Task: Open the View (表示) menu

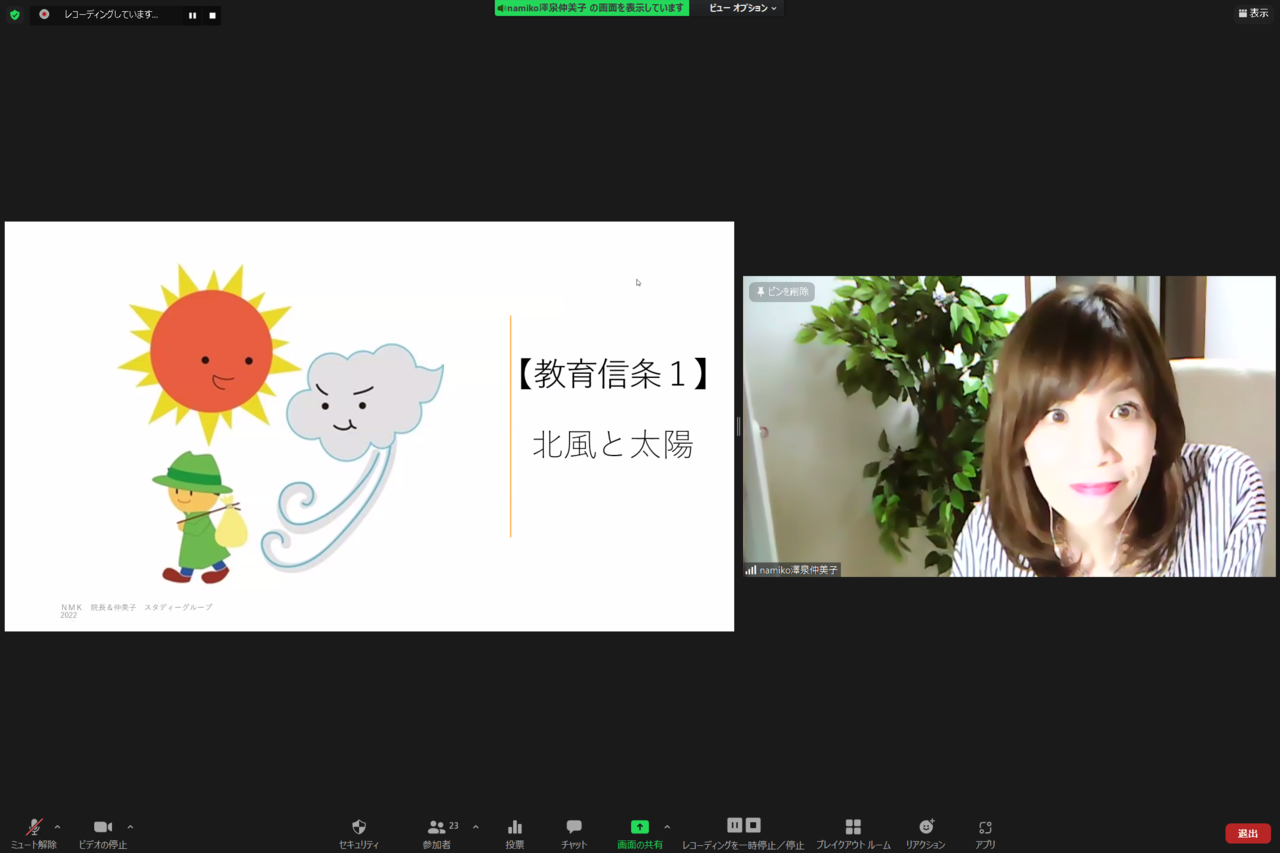Action: coord(1253,13)
